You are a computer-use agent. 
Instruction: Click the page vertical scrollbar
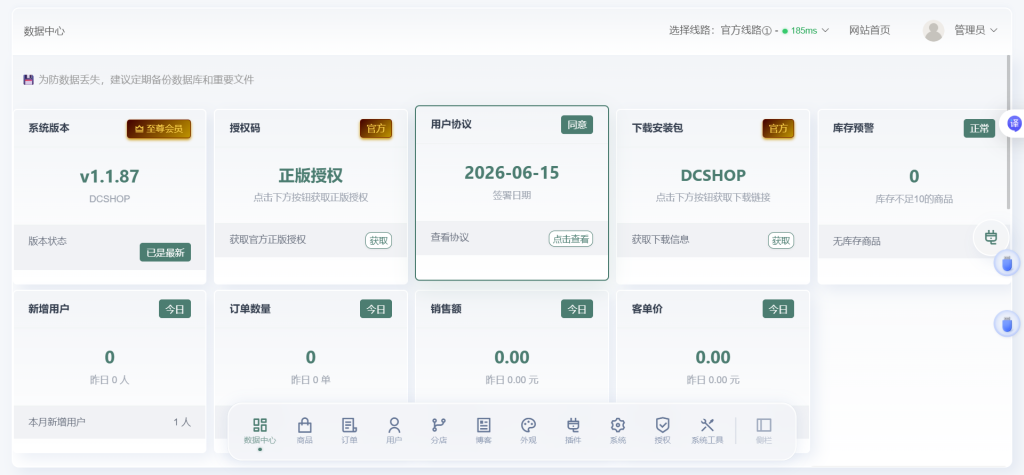[x=1009, y=131]
